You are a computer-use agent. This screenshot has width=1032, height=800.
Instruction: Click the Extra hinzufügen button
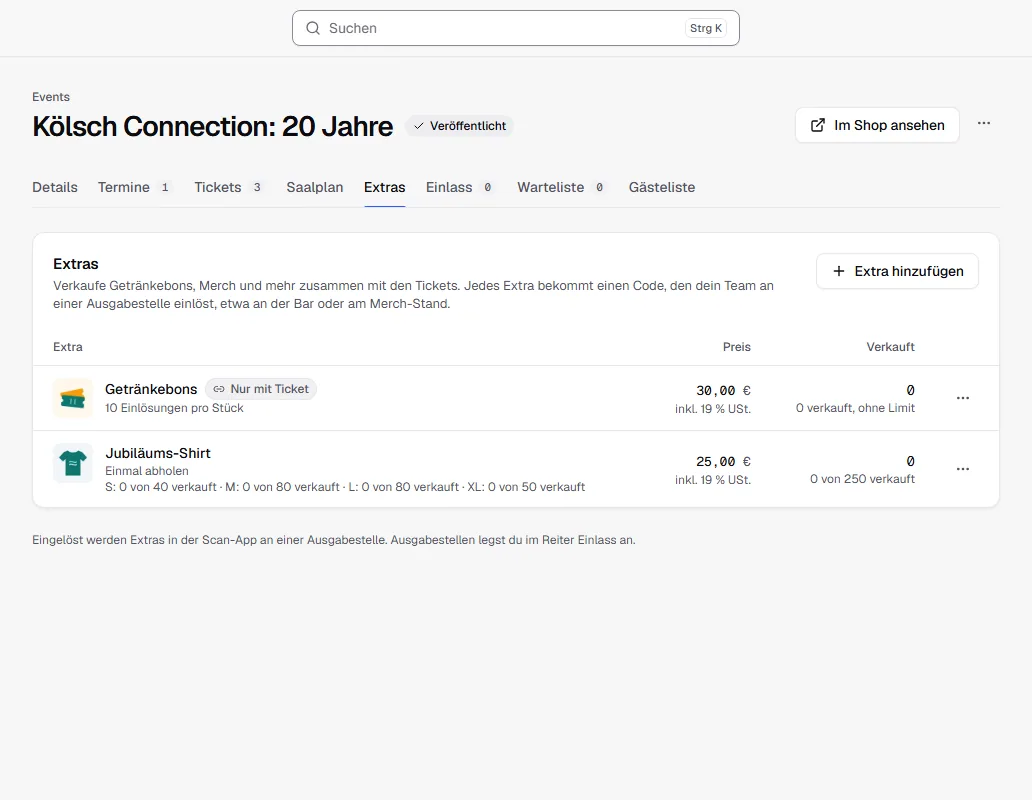point(897,271)
